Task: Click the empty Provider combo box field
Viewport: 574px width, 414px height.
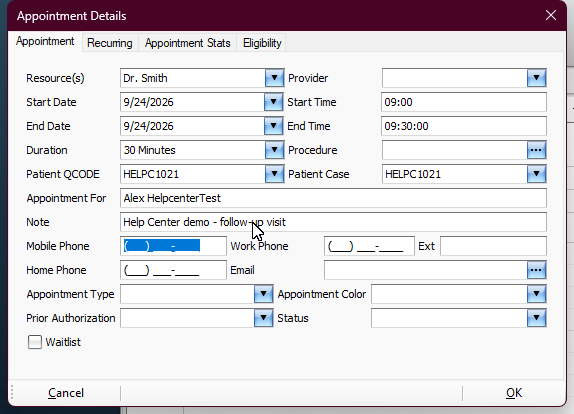Action: pyautogui.click(x=455, y=78)
